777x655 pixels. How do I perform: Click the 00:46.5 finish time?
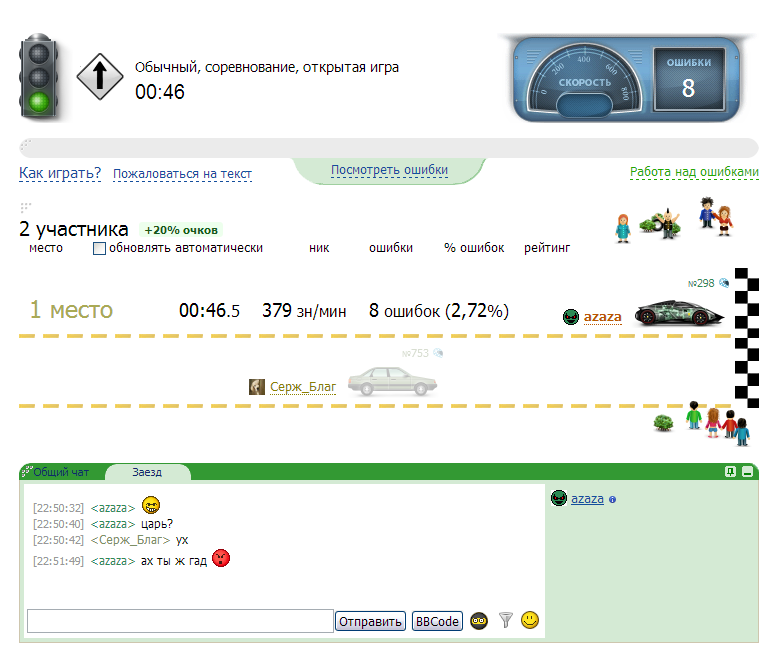click(209, 311)
